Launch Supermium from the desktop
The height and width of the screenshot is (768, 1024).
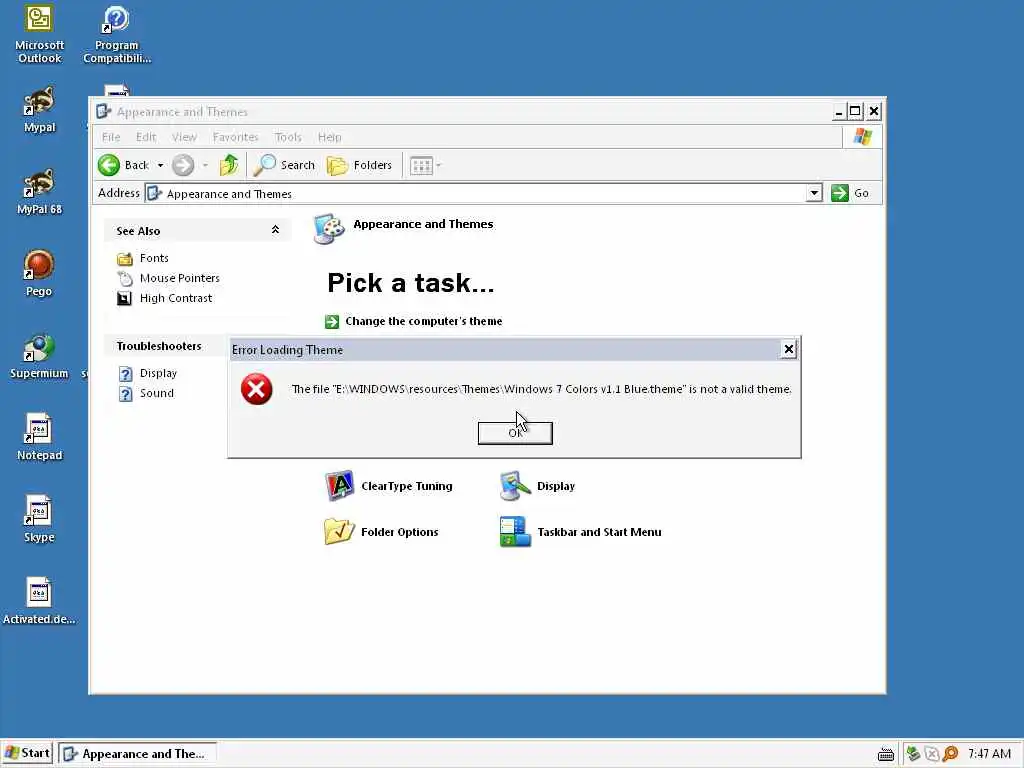(x=39, y=356)
